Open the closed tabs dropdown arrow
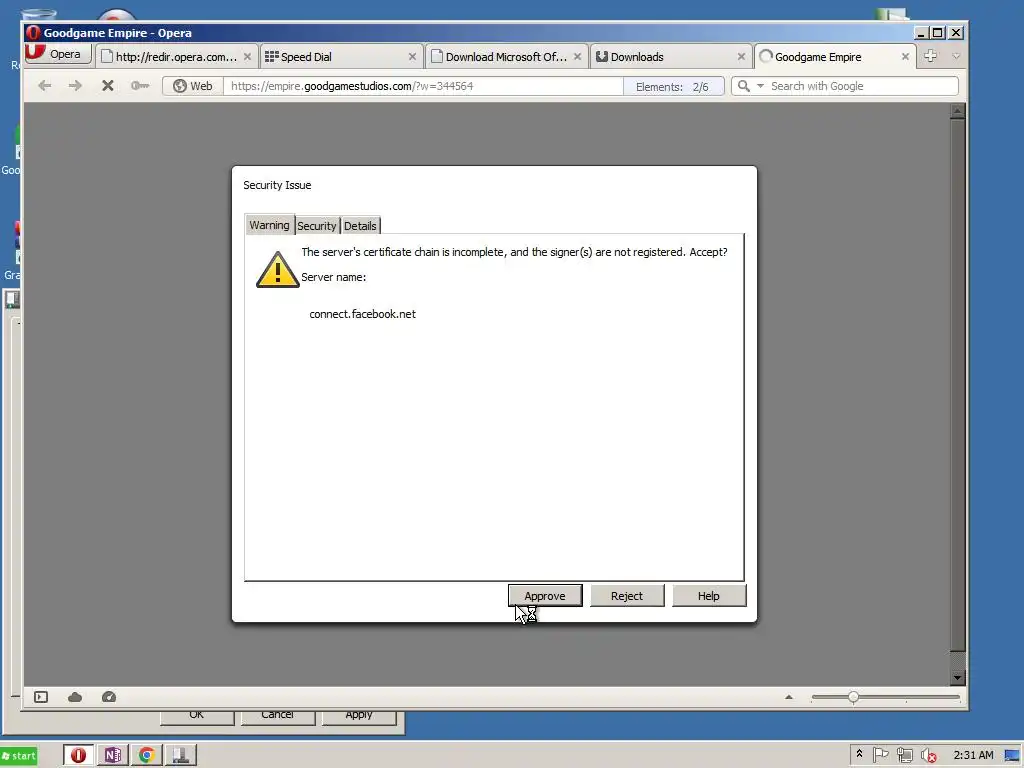This screenshot has height=768, width=1024. click(956, 56)
